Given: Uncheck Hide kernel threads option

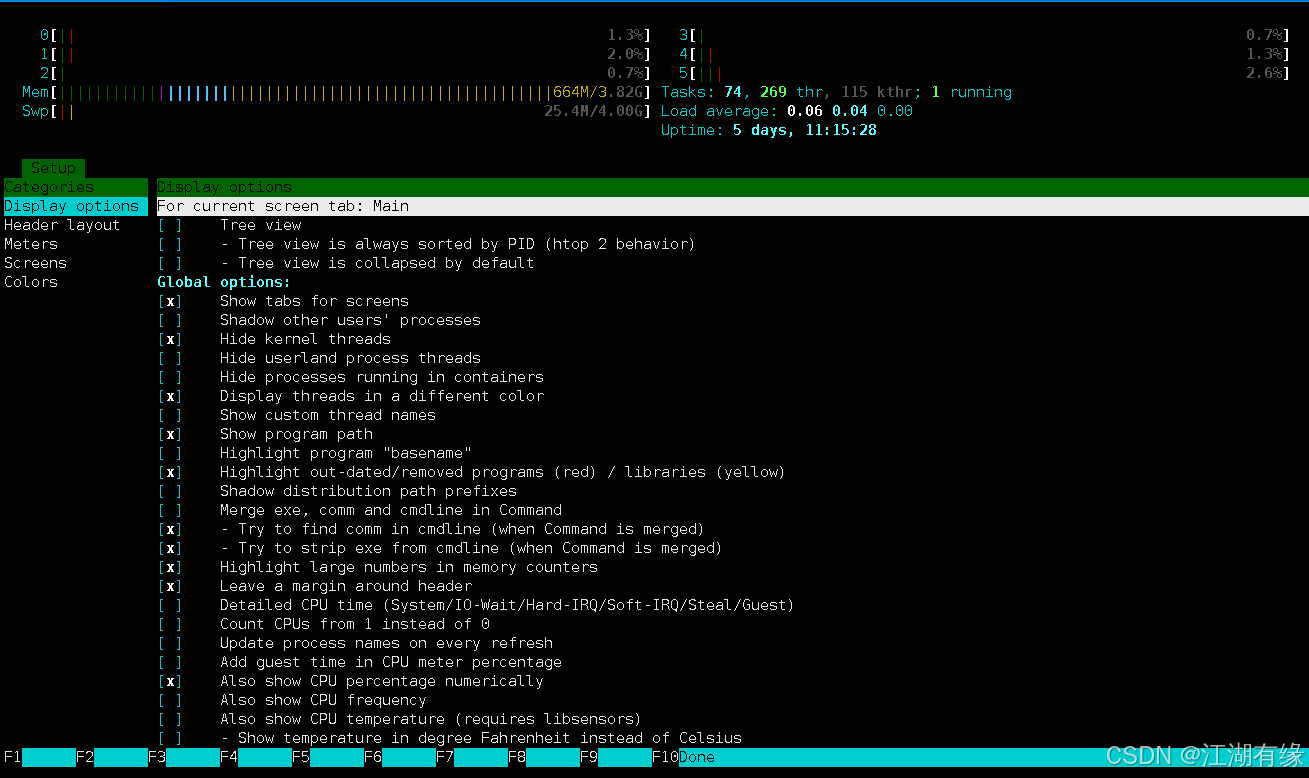Looking at the screenshot, I should point(170,339).
